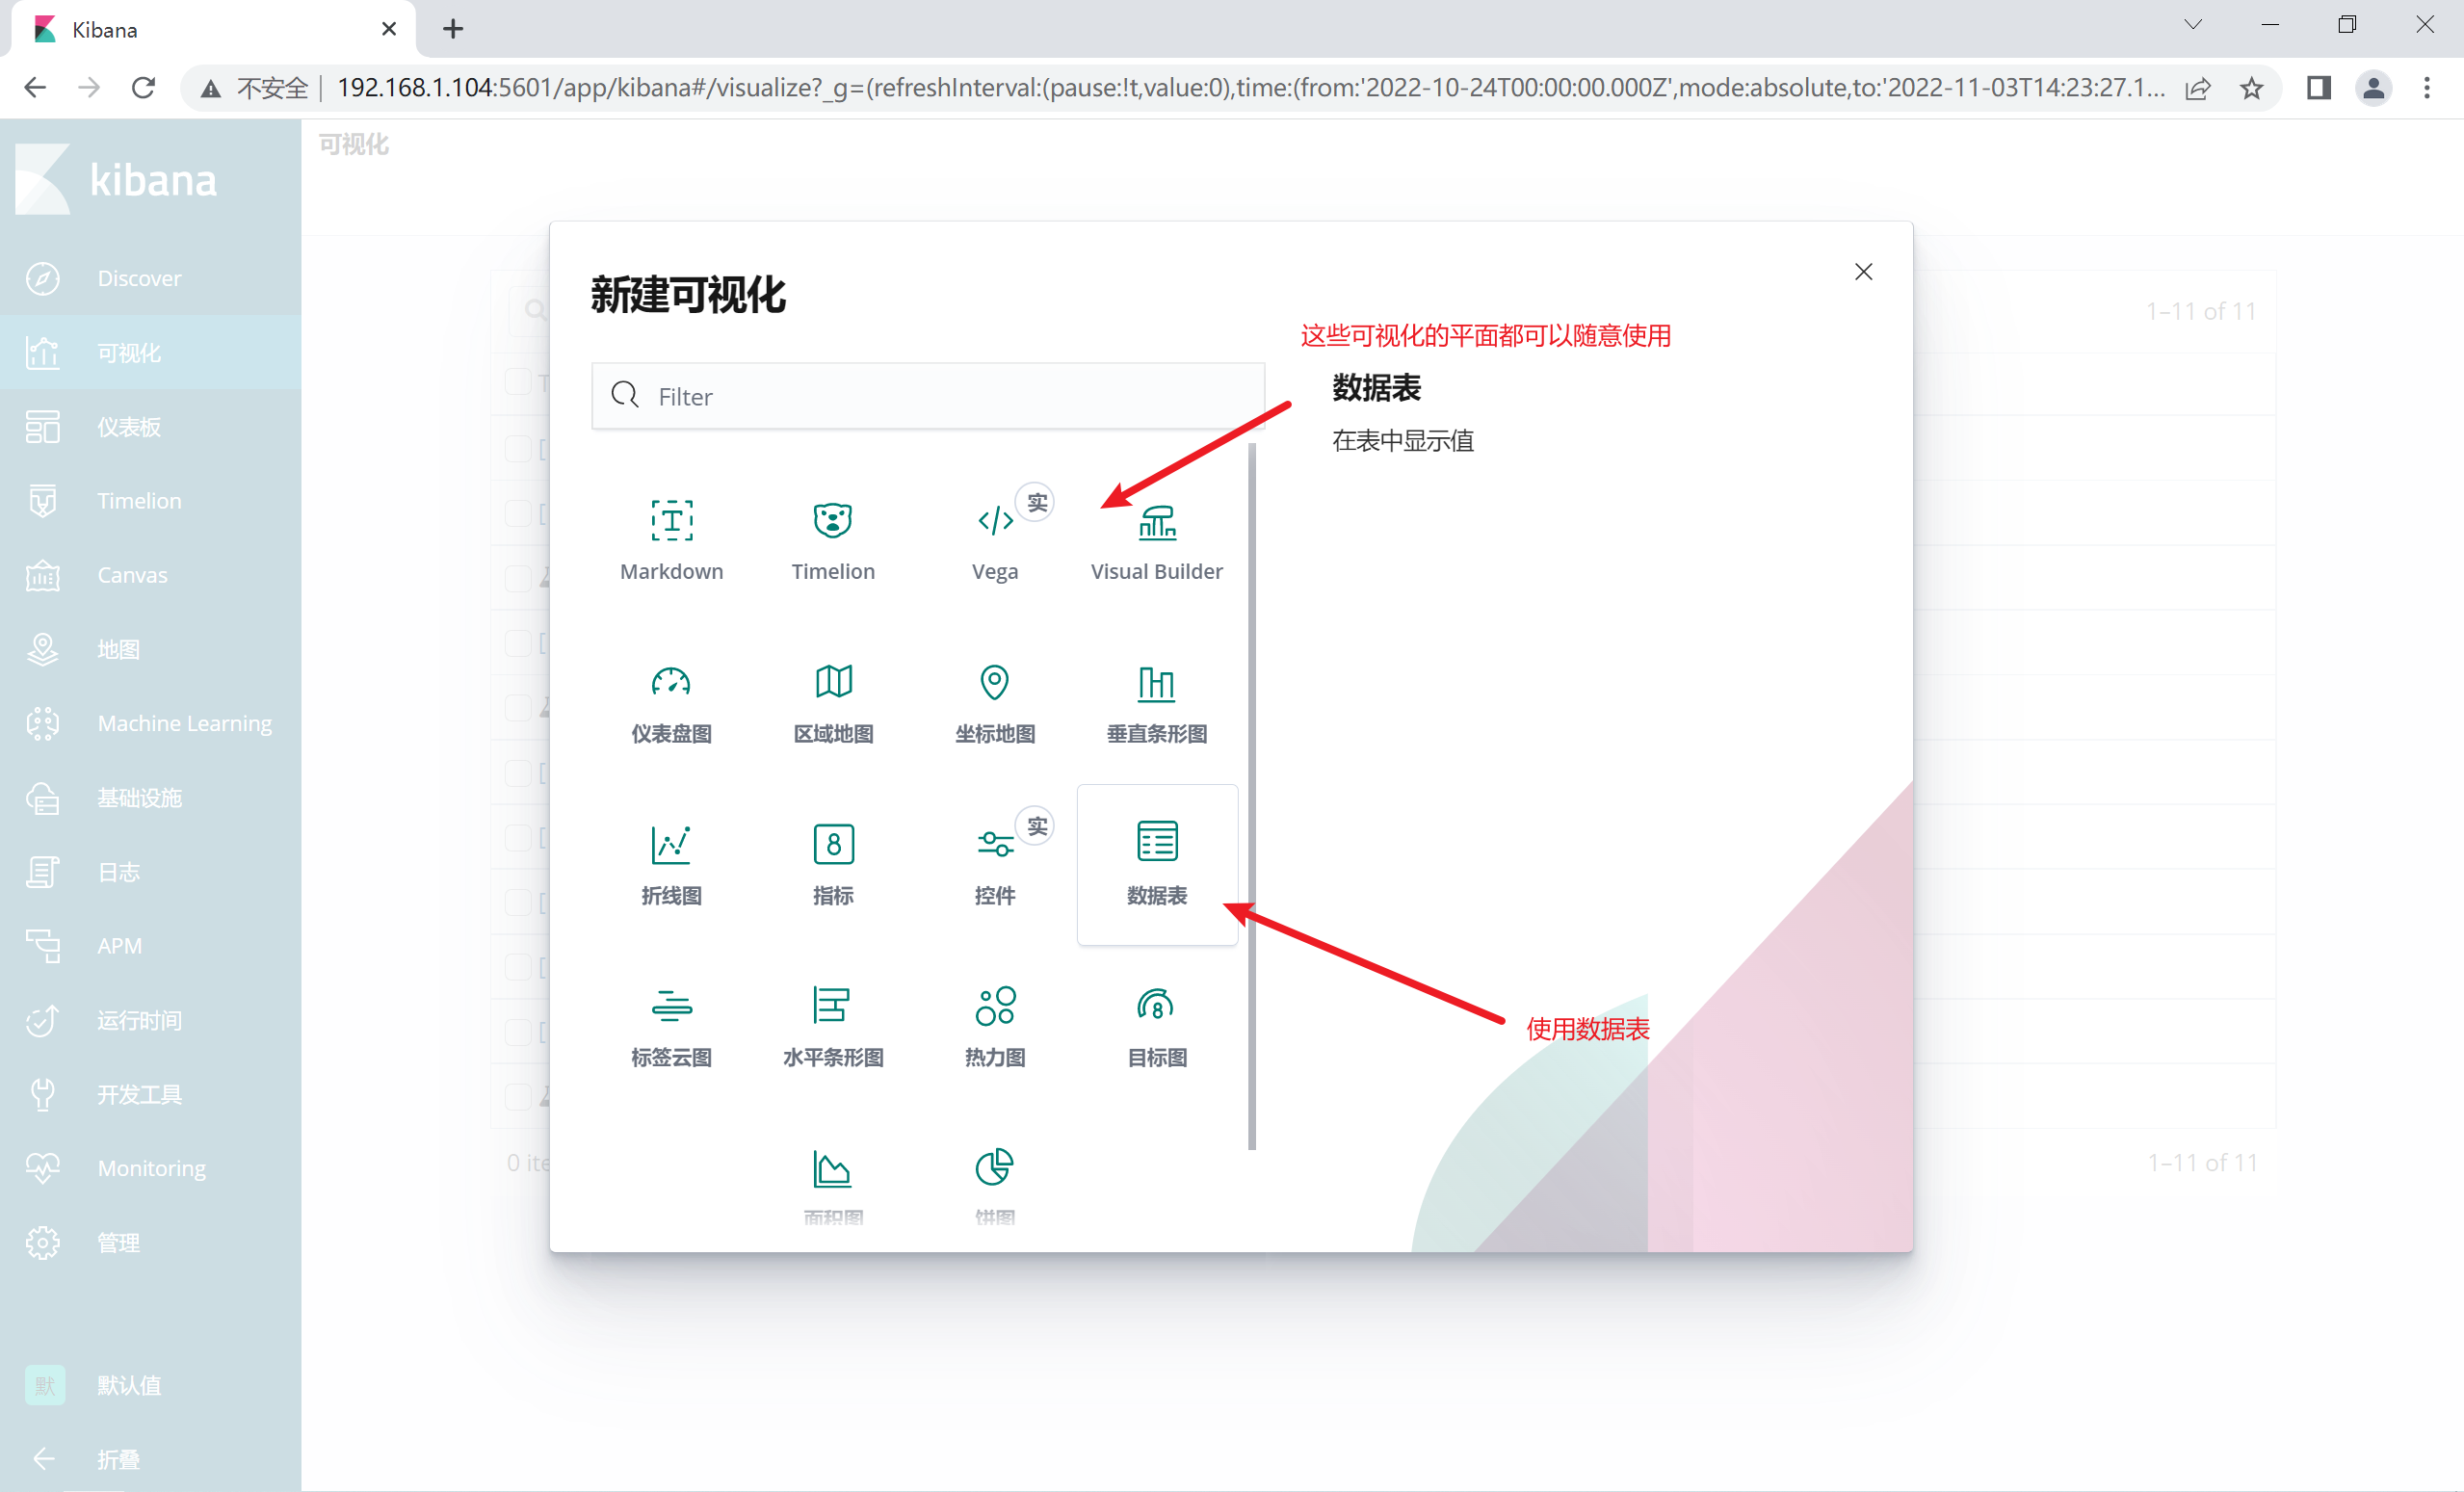Open 地图 maps in the sidebar
The image size is (2464, 1492).
coord(150,649)
